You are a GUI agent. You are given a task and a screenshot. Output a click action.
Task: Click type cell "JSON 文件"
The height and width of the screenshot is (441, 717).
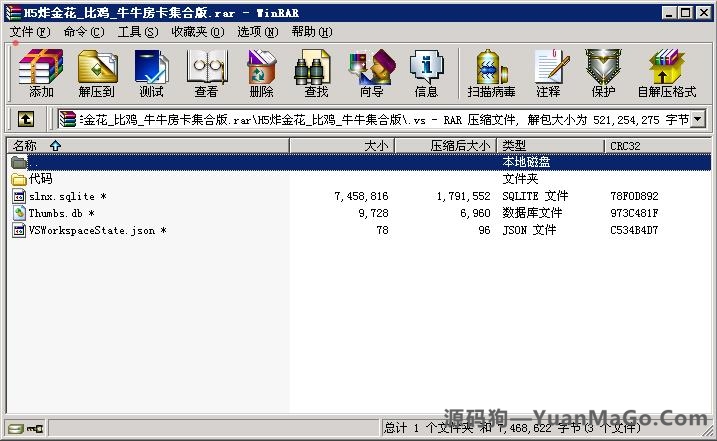click(x=529, y=230)
